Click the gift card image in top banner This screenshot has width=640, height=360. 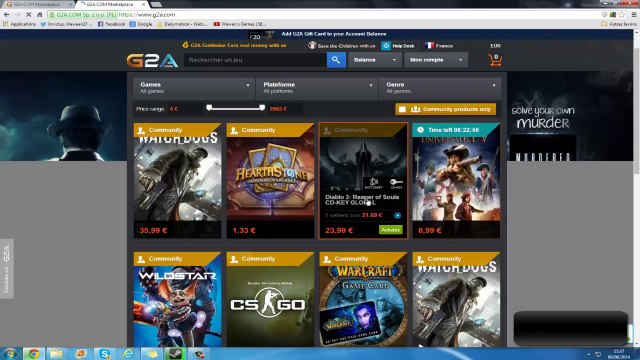point(262,35)
